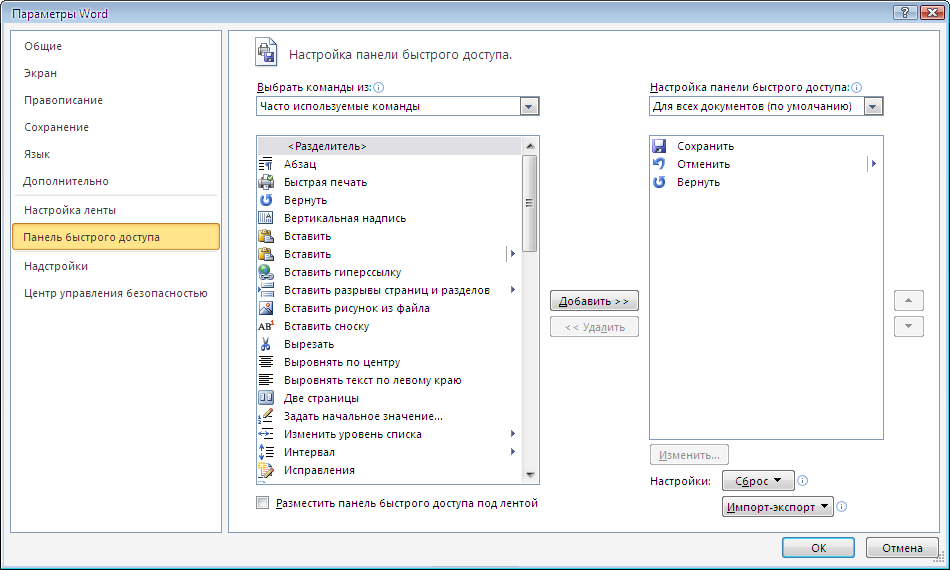This screenshot has height=570, width=950.
Task: Click info icon beside Настройка панели быстрого доступа label
Action: 856,87
